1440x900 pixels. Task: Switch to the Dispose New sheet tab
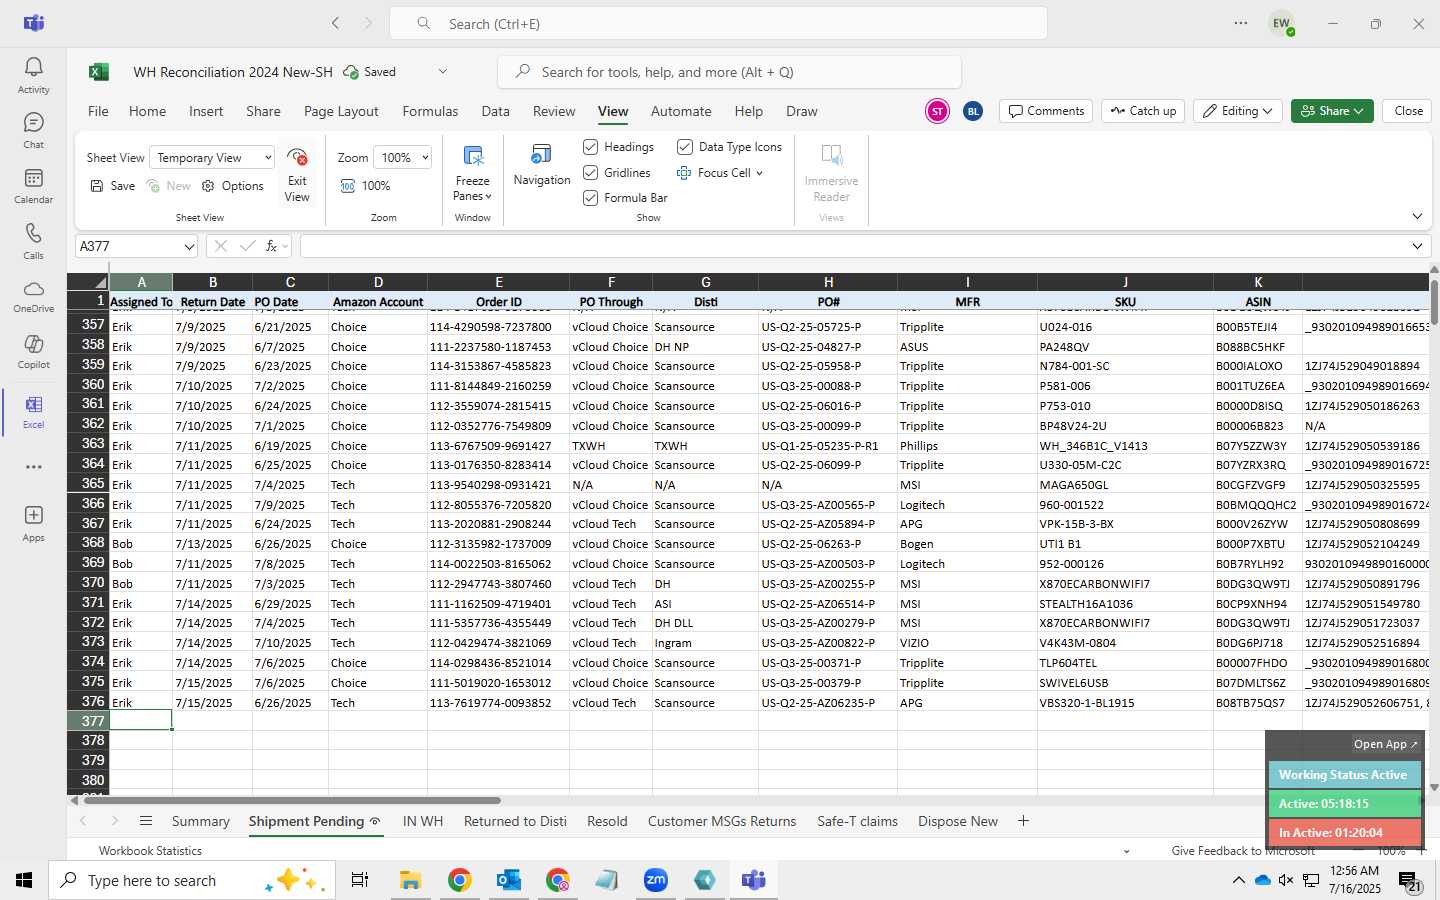pos(958,821)
